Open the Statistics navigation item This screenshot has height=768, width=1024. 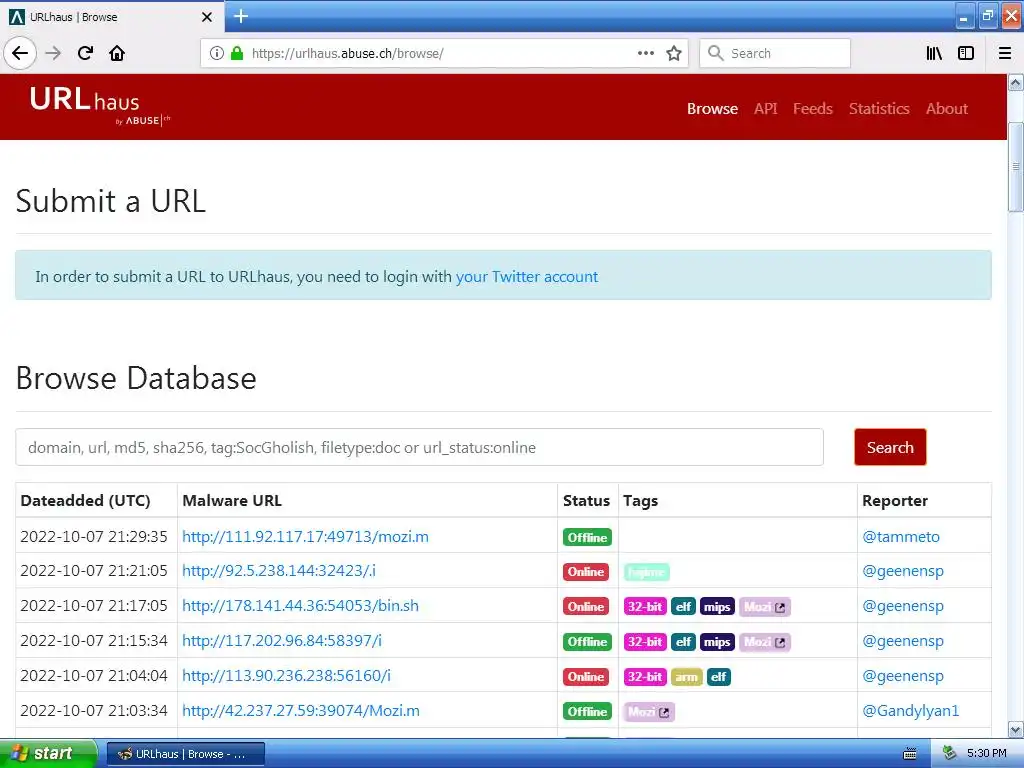pos(879,108)
